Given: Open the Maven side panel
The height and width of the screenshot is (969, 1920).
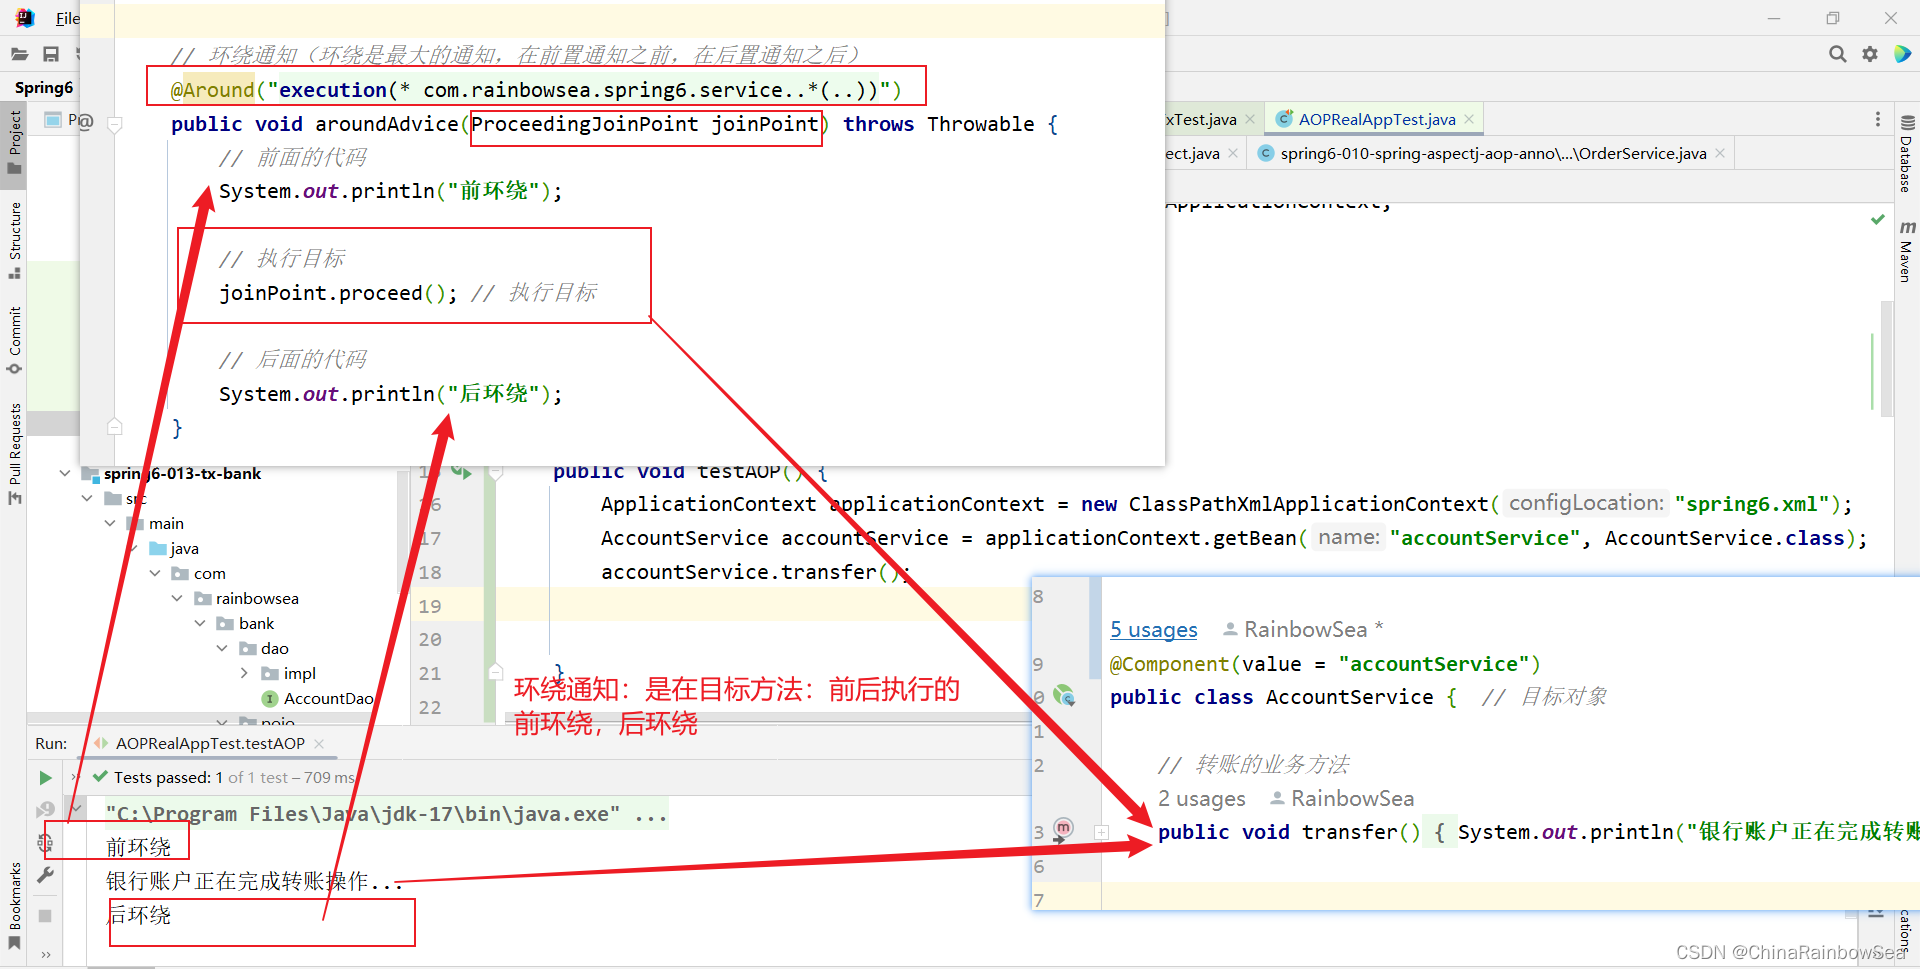Looking at the screenshot, I should point(1906,251).
